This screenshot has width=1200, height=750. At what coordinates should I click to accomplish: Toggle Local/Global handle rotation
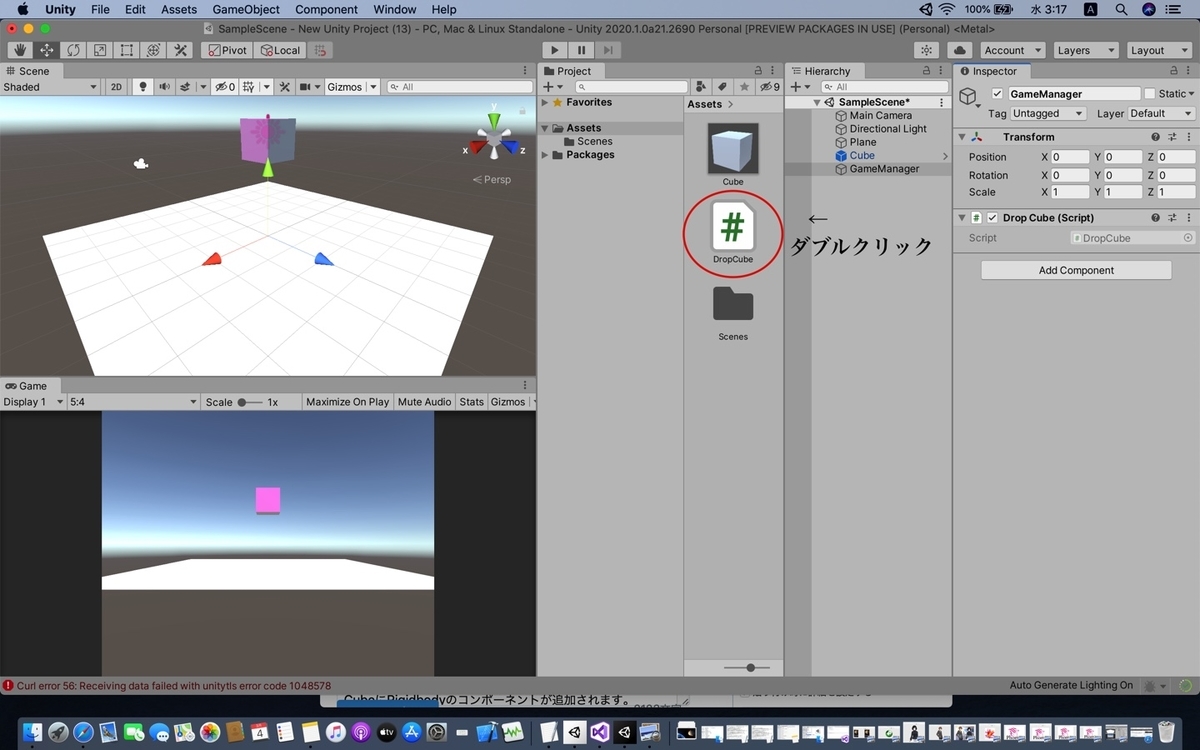[280, 50]
